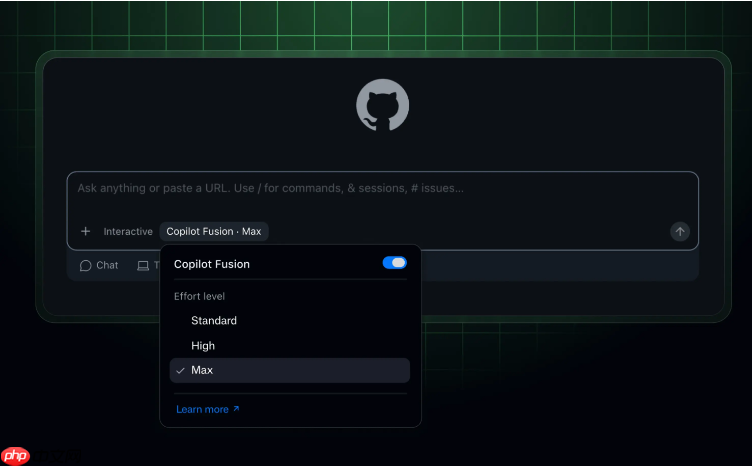This screenshot has height=466, width=752.
Task: Click the laptop icon beside Chat
Action: pyautogui.click(x=143, y=266)
